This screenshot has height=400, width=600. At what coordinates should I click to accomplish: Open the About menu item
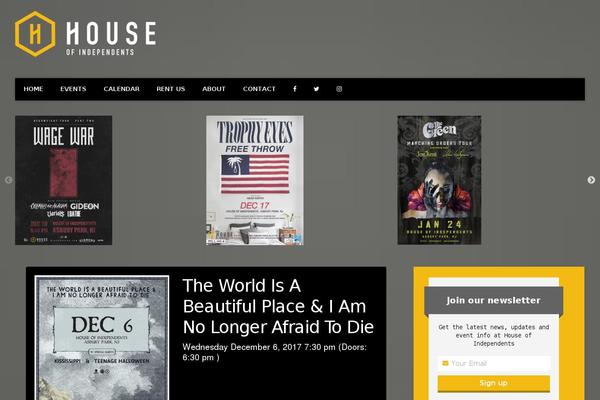pyautogui.click(x=214, y=89)
